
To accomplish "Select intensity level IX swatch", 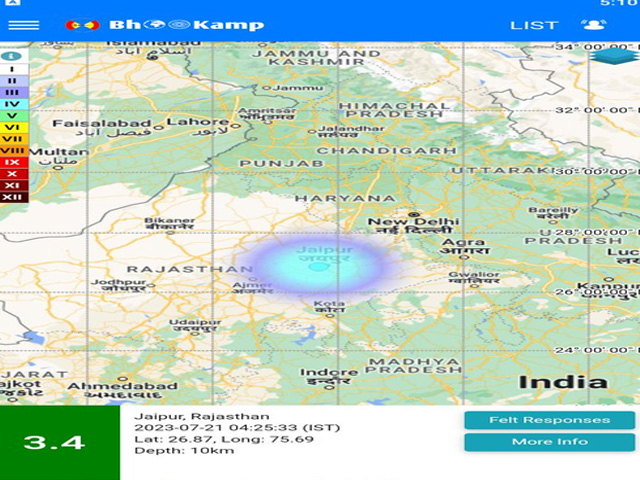I will [x=14, y=162].
